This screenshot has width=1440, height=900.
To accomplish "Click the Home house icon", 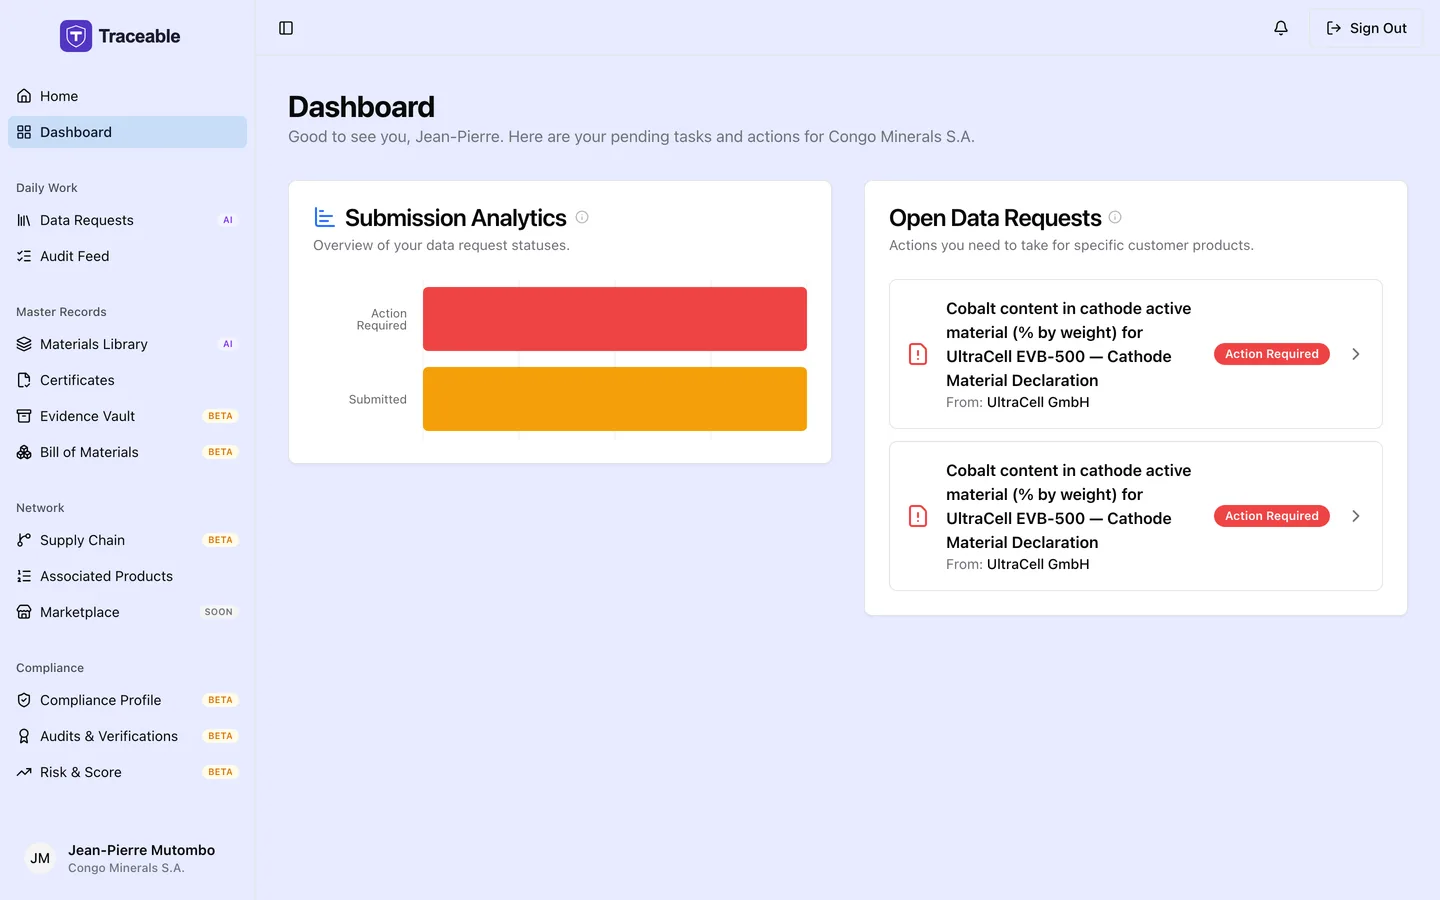I will (x=24, y=96).
